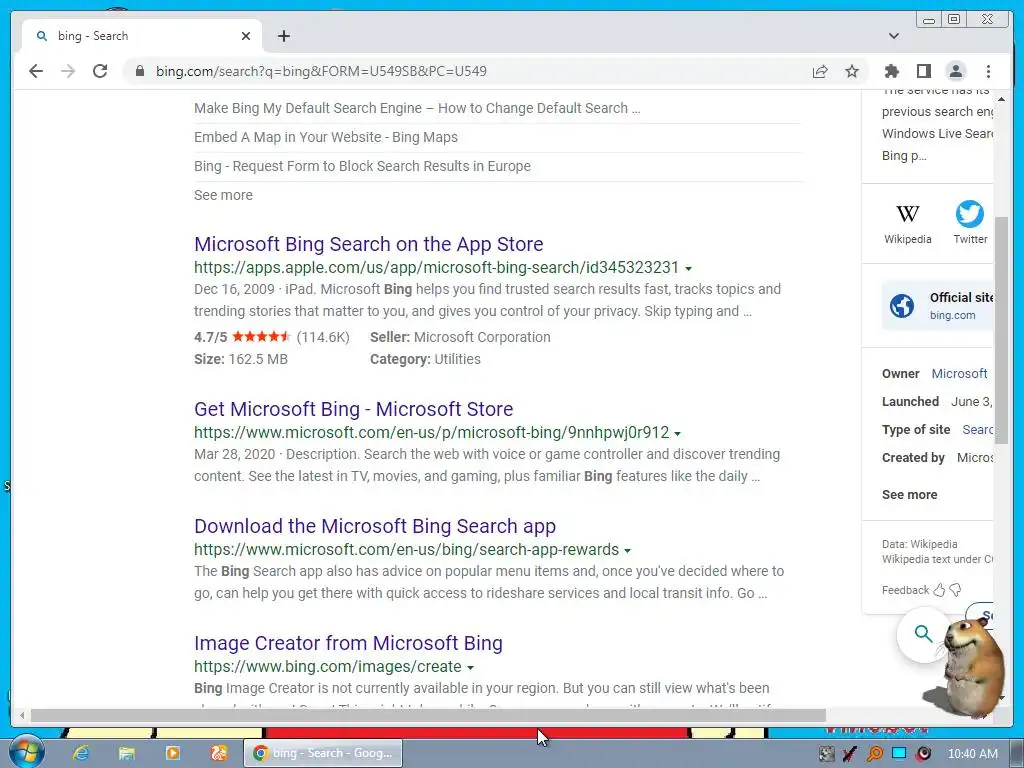The image size is (1024, 768).
Task: Click the bing.com/images/create green URL
Action: coord(328,667)
